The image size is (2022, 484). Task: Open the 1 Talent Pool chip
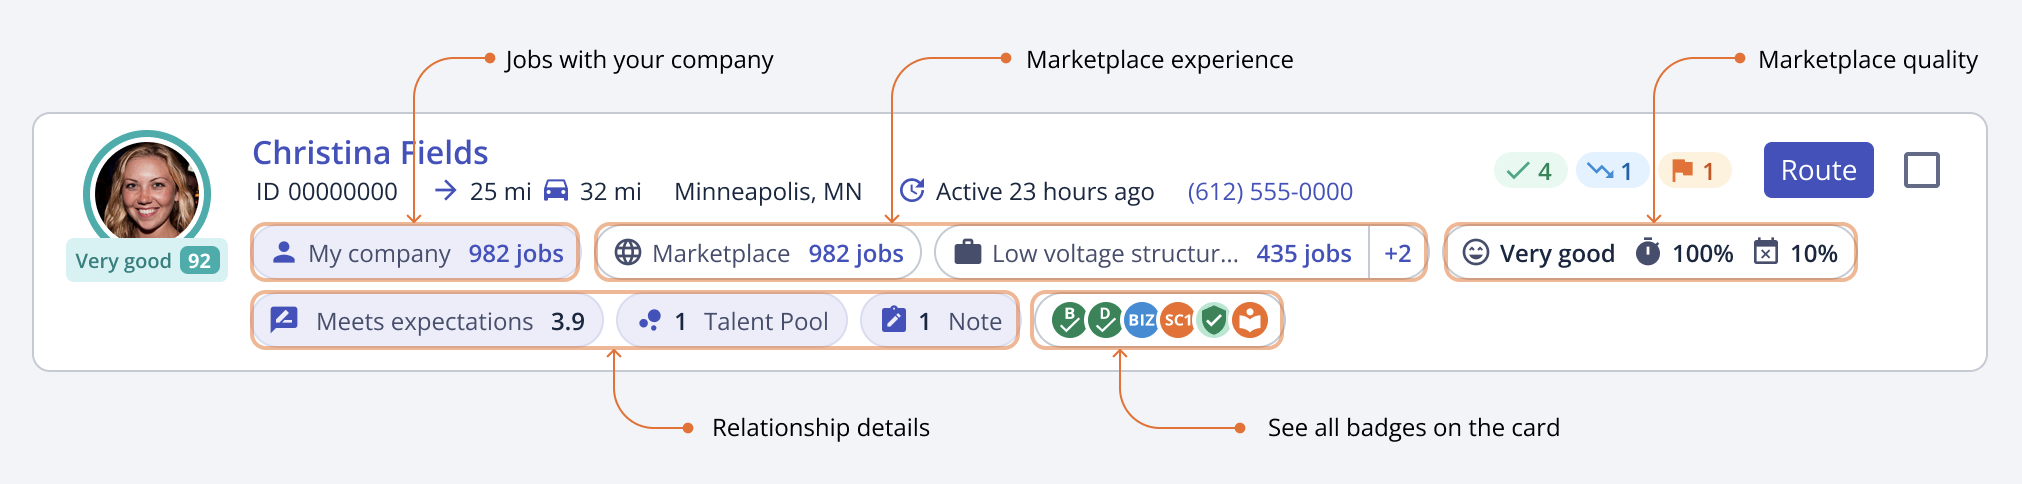[x=732, y=321]
